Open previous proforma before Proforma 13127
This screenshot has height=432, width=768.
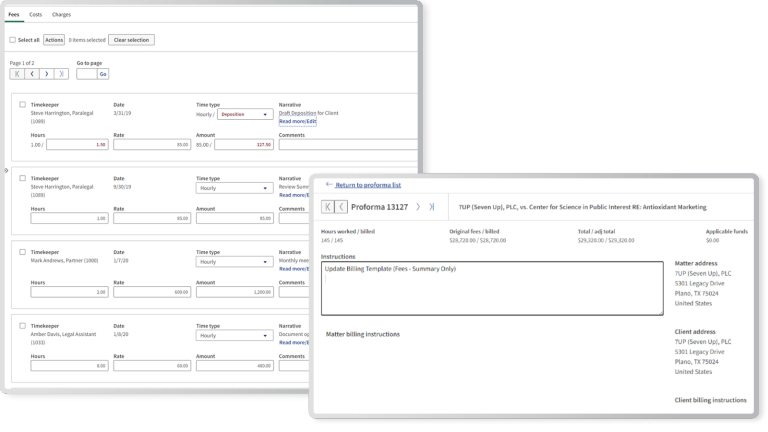[341, 206]
